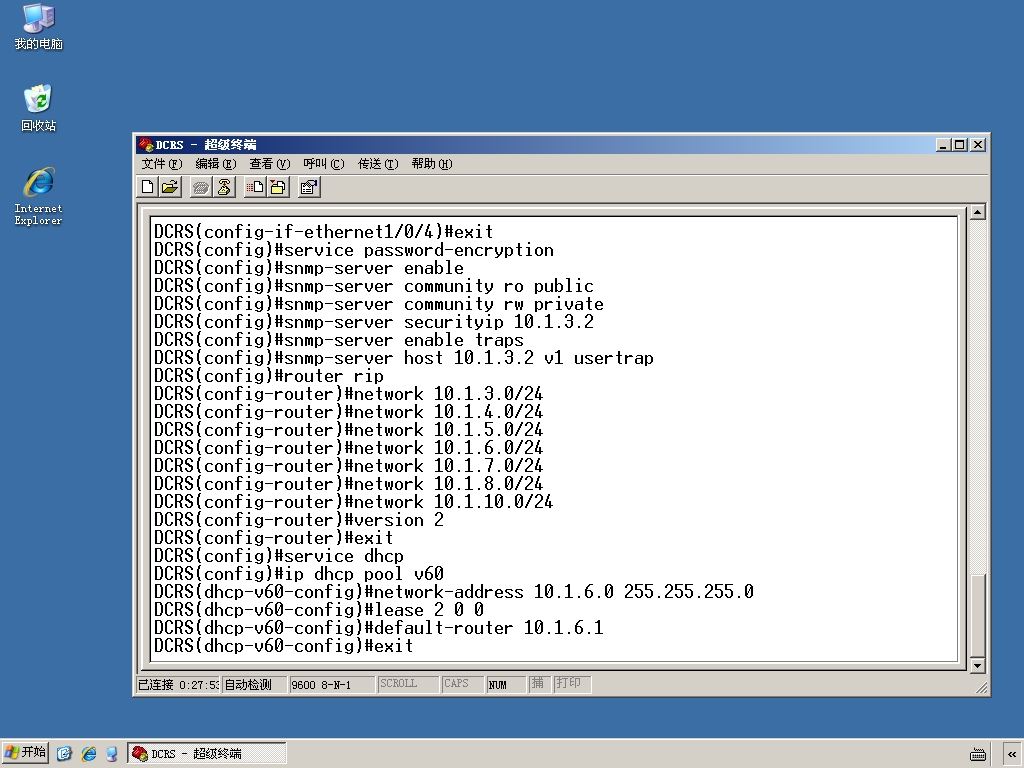Expand hidden tray icons chevron
Image resolution: width=1024 pixels, height=768 pixels.
[1012, 754]
